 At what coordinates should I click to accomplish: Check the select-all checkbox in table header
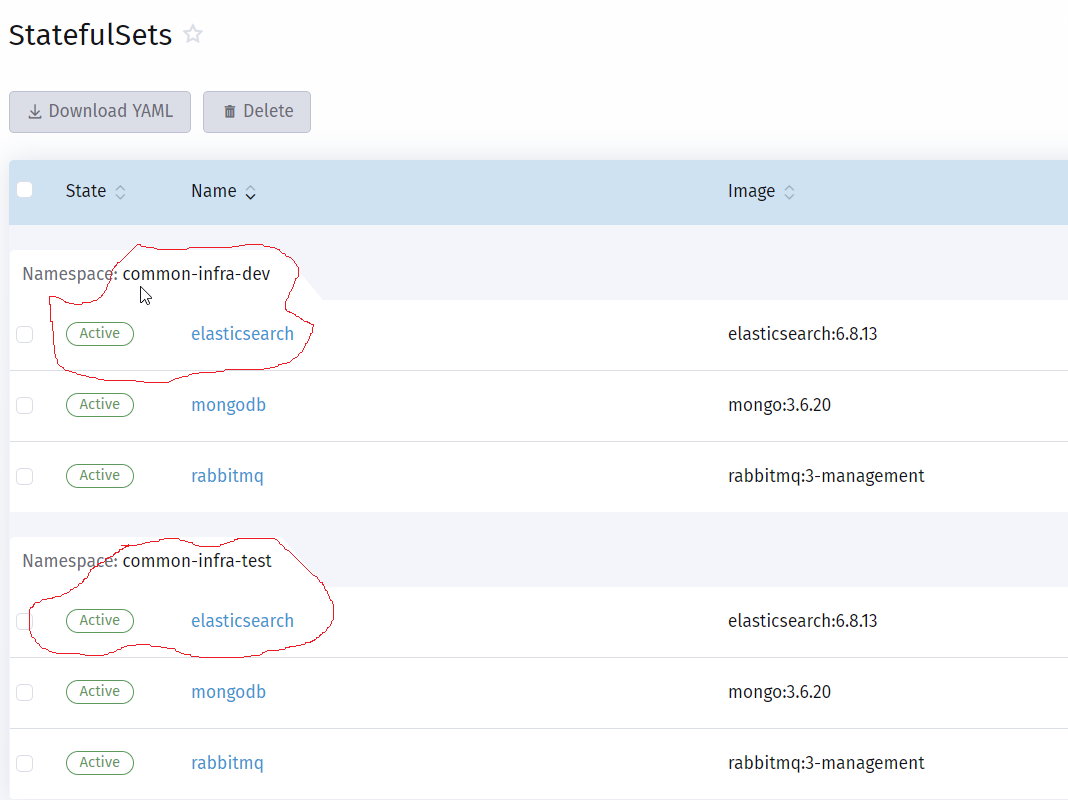pyautogui.click(x=24, y=188)
